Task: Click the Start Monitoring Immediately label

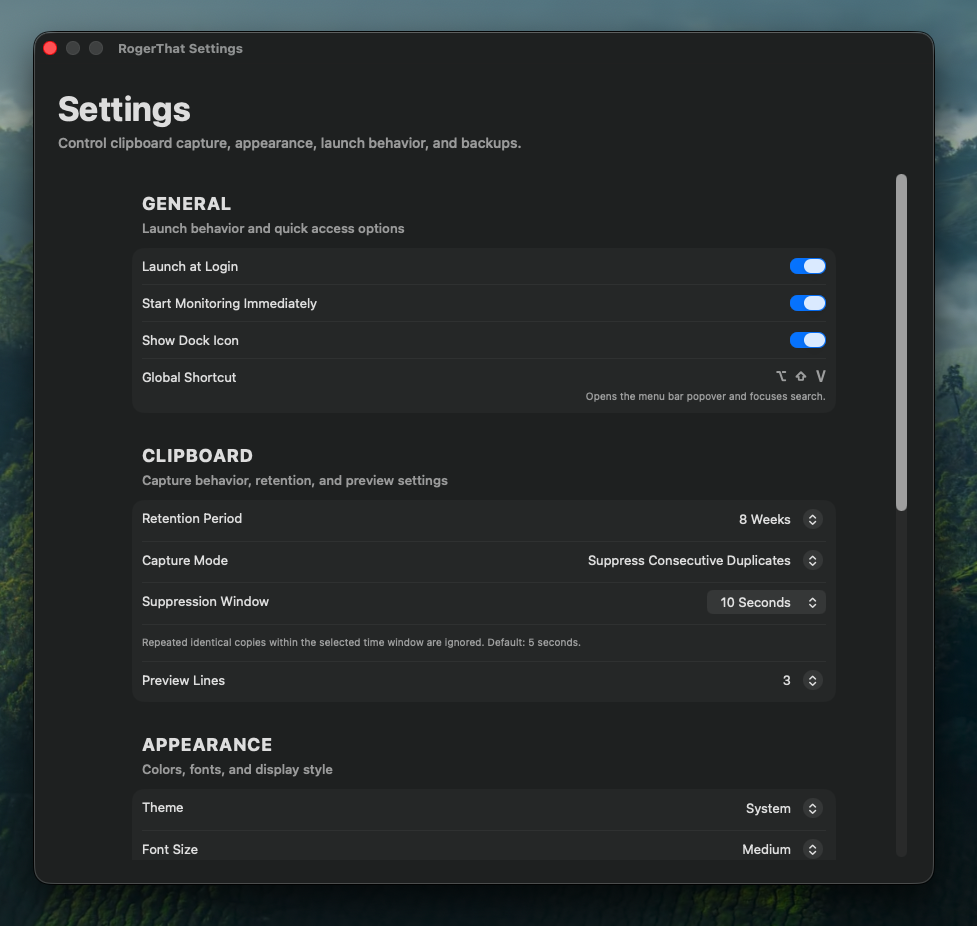Action: 229,303
